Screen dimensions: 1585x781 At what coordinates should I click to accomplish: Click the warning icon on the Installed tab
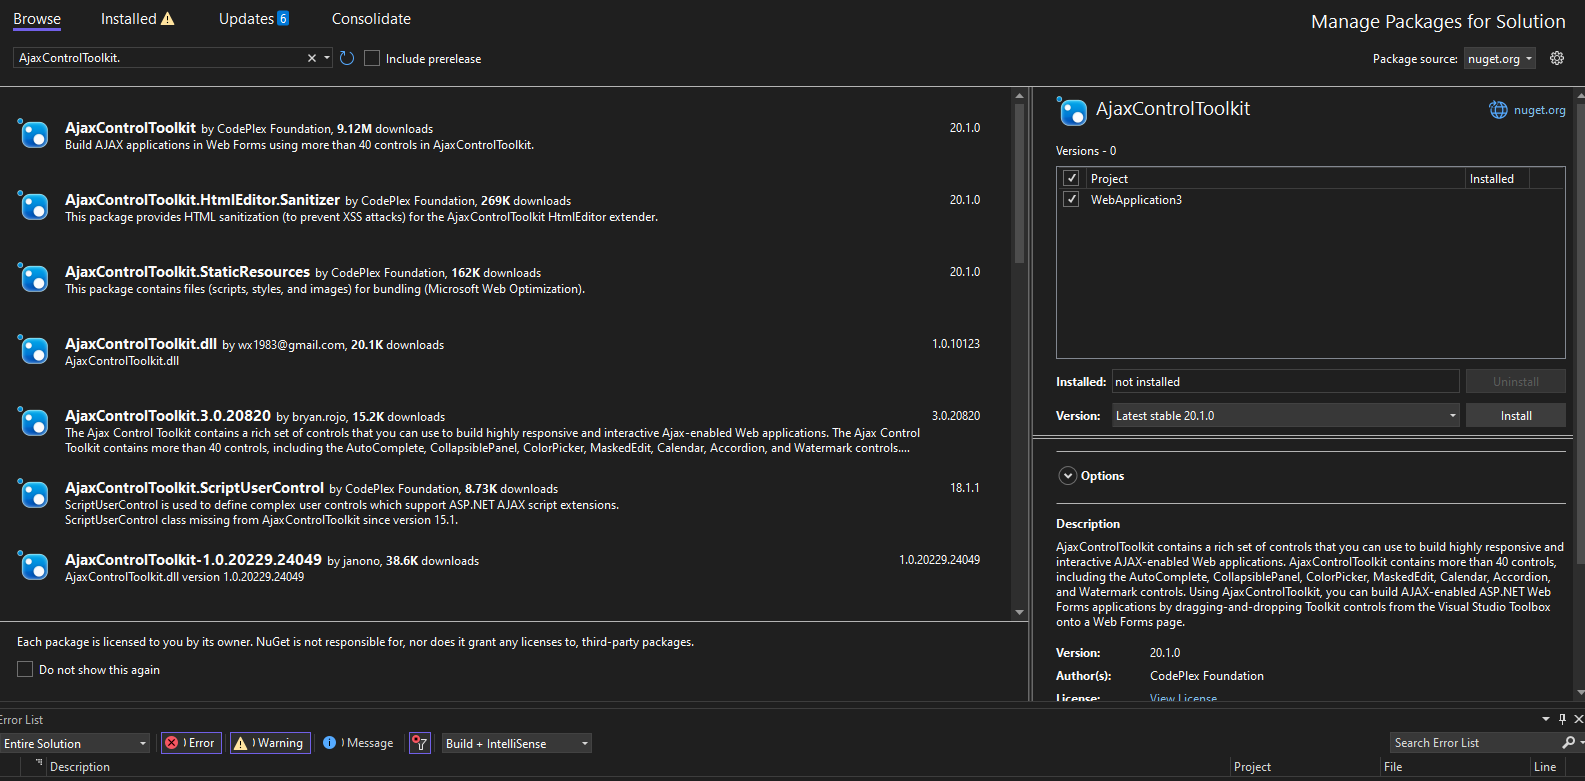(168, 19)
